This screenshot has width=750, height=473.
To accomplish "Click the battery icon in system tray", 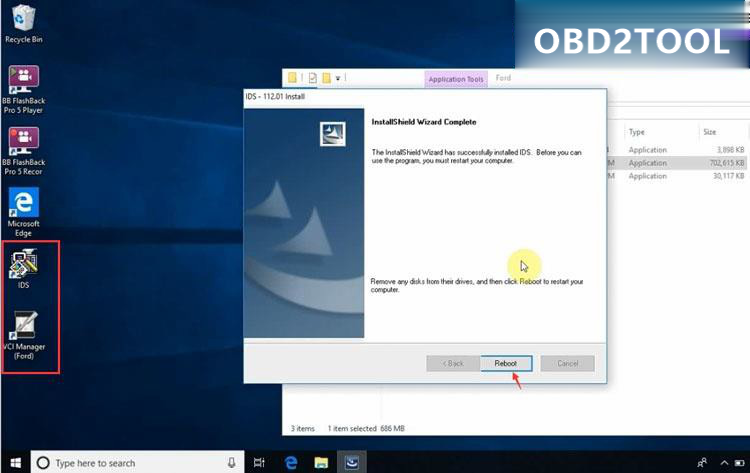I will point(739,462).
